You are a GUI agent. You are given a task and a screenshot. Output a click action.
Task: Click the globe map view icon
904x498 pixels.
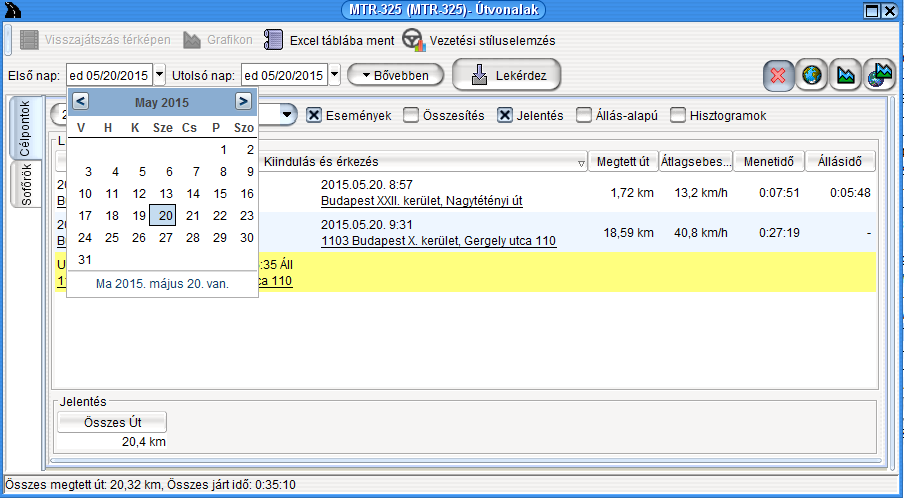[x=812, y=76]
